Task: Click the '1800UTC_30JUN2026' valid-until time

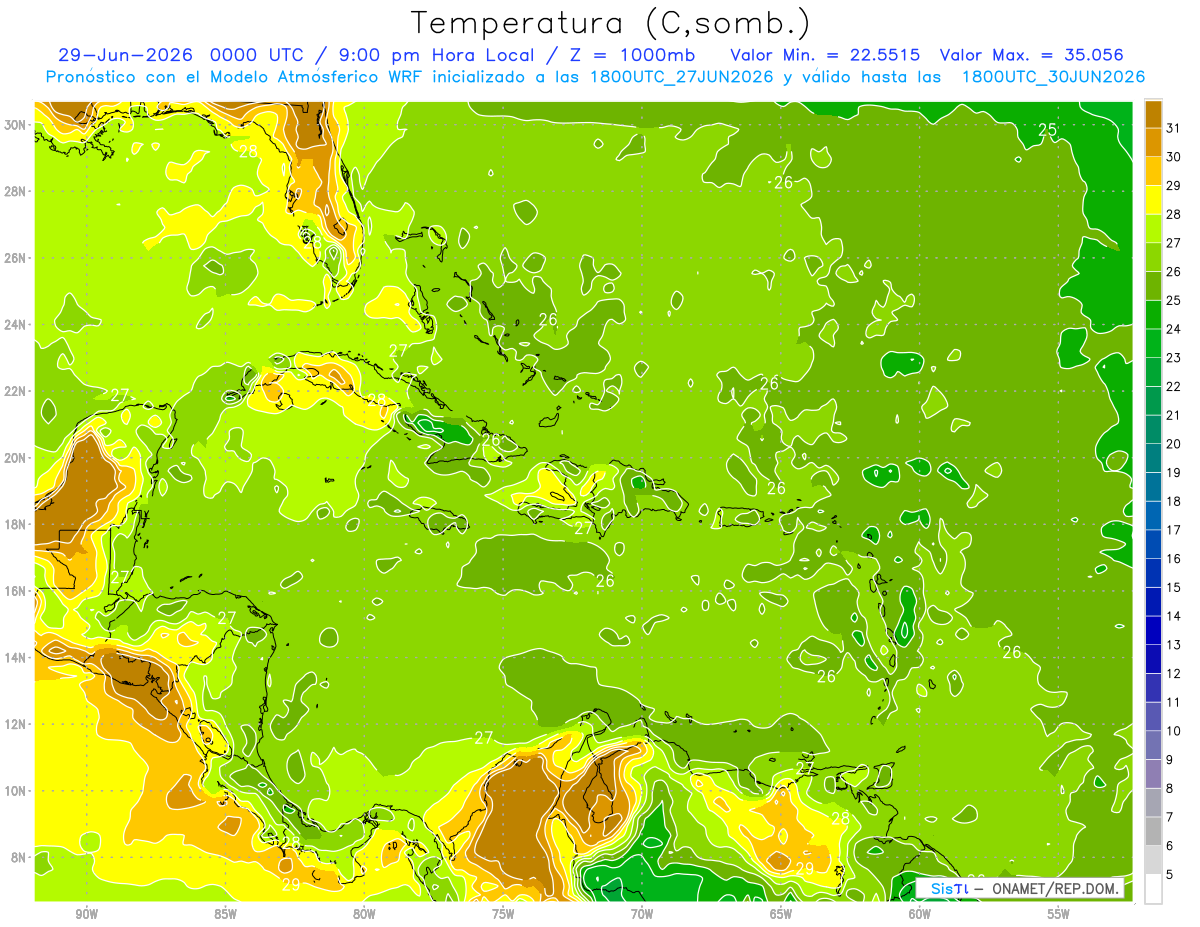Action: coord(1052,77)
